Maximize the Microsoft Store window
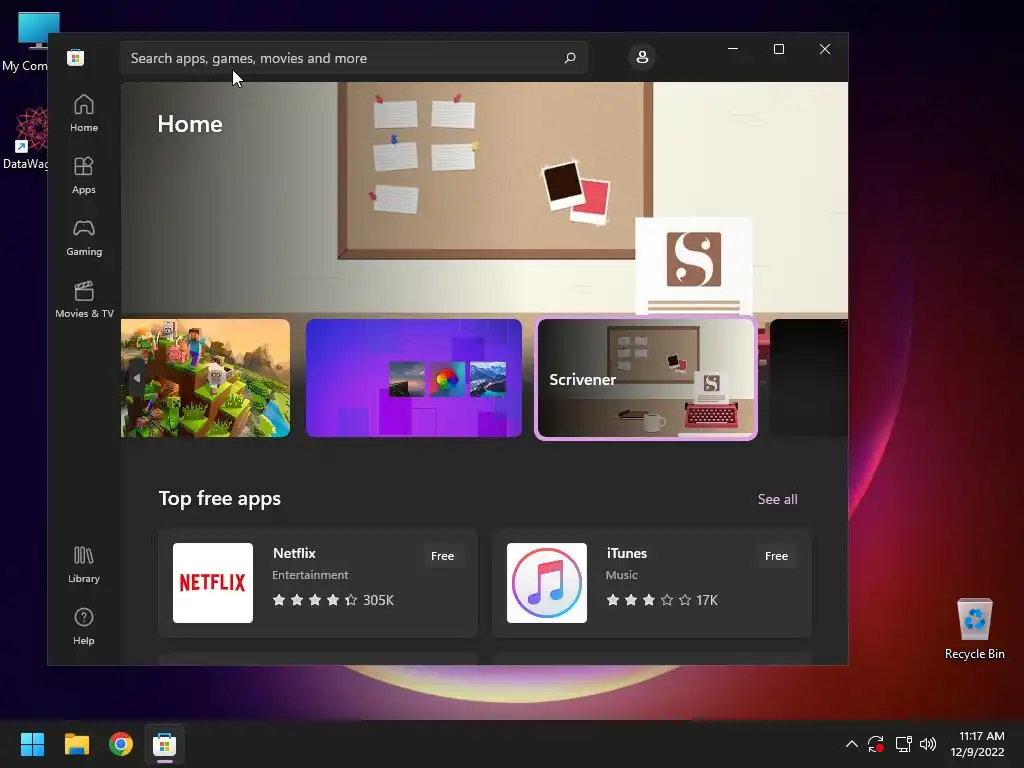Screen dimensions: 1024x768 point(778,49)
